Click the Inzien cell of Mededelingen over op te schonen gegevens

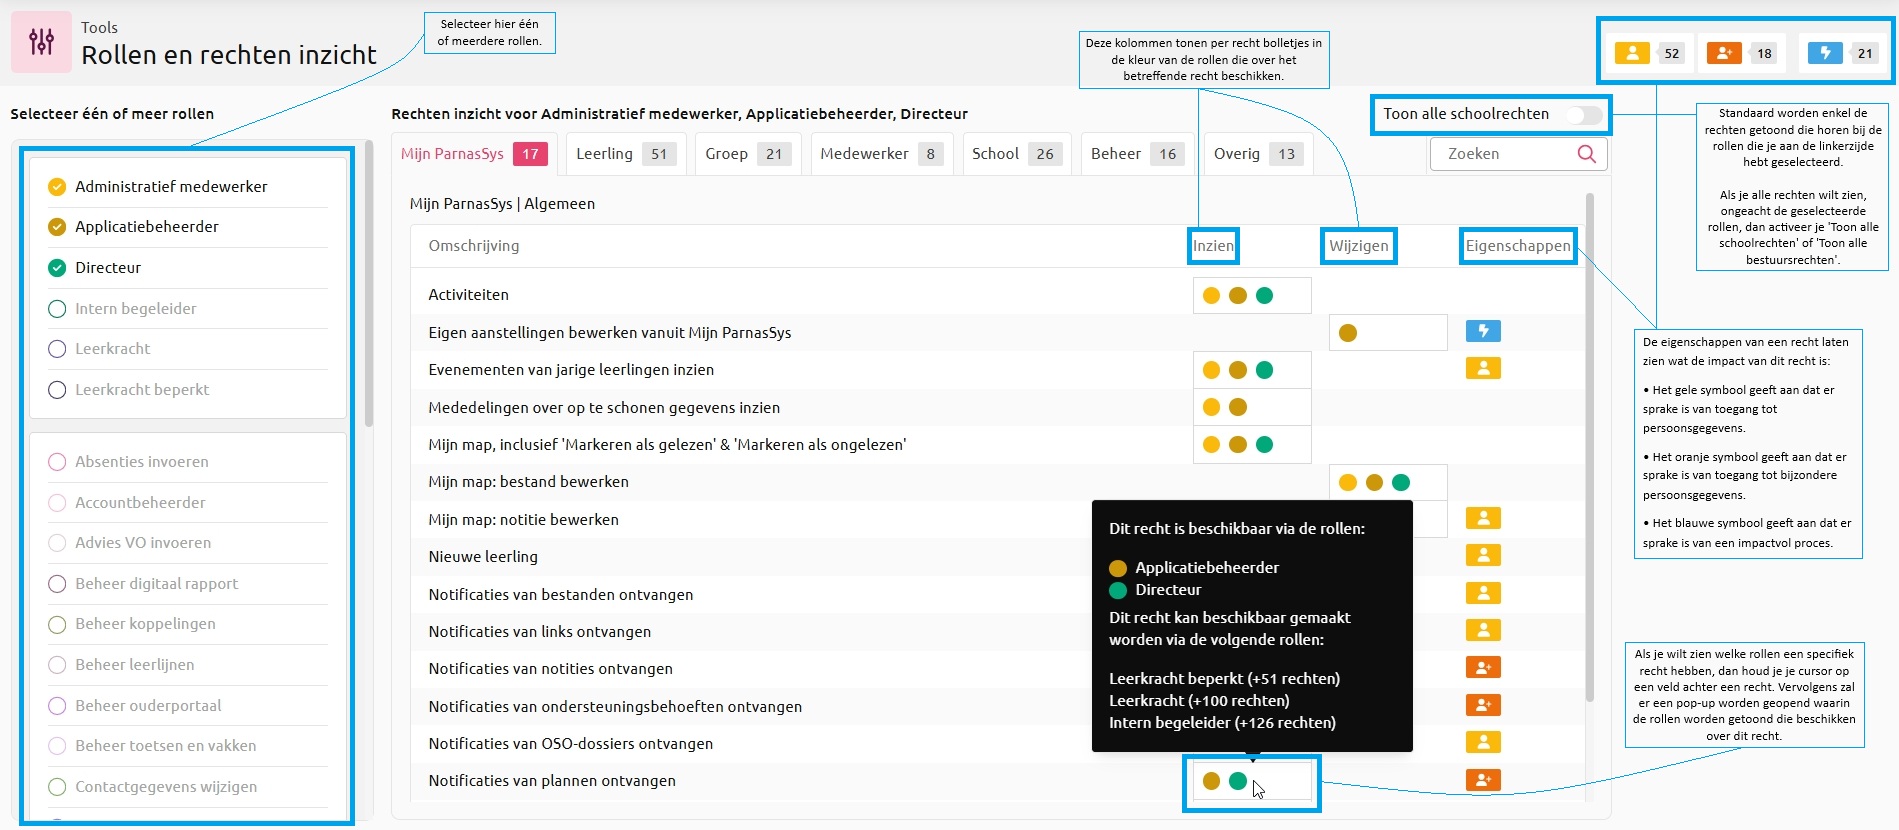pos(1252,407)
